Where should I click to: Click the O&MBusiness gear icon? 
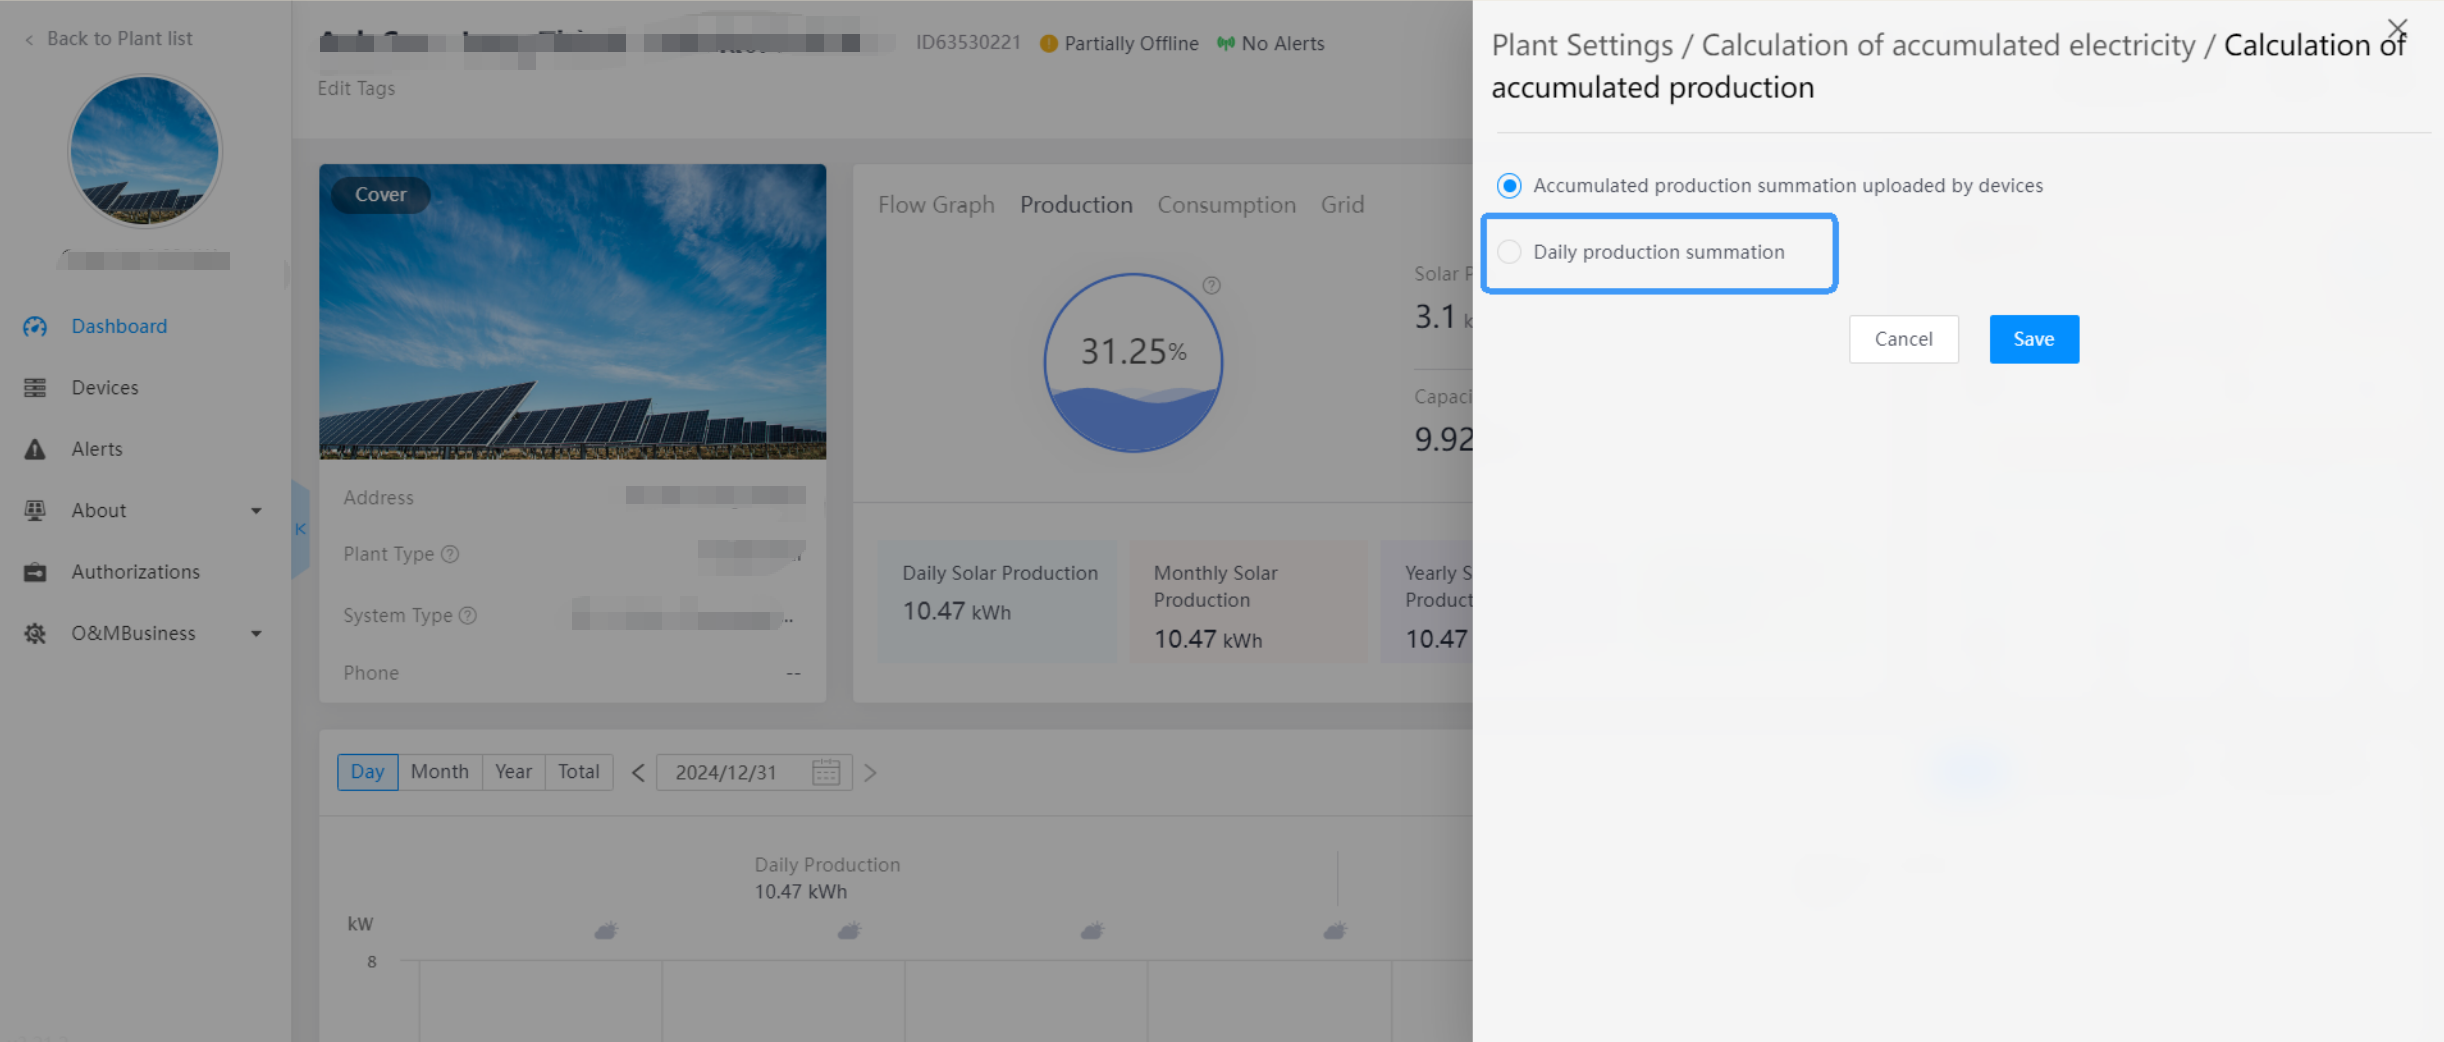coord(35,634)
